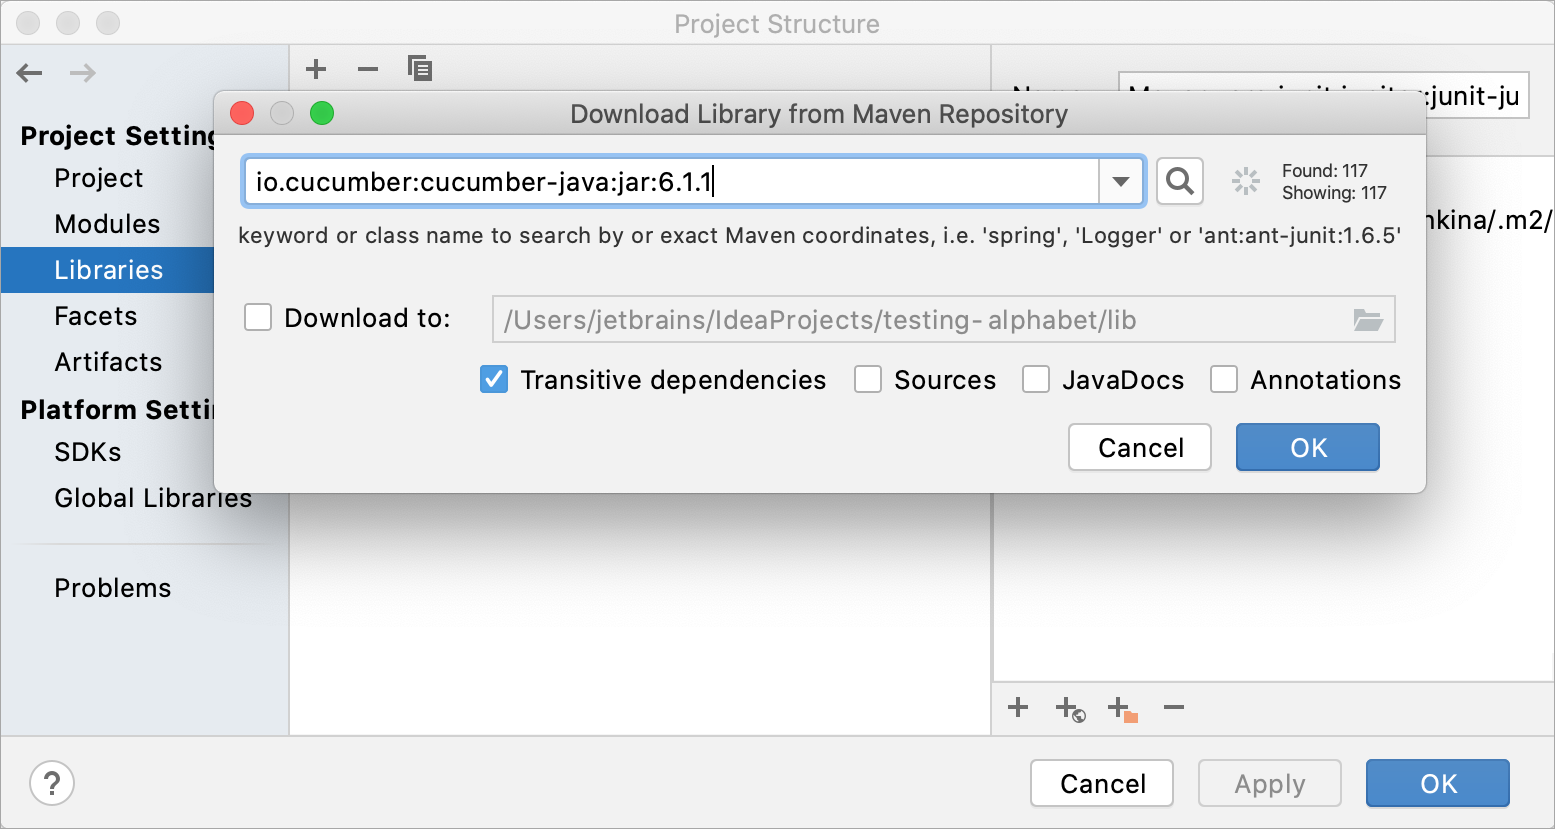Open the Maven coordinates history dropdown
The height and width of the screenshot is (829, 1555).
1120,181
